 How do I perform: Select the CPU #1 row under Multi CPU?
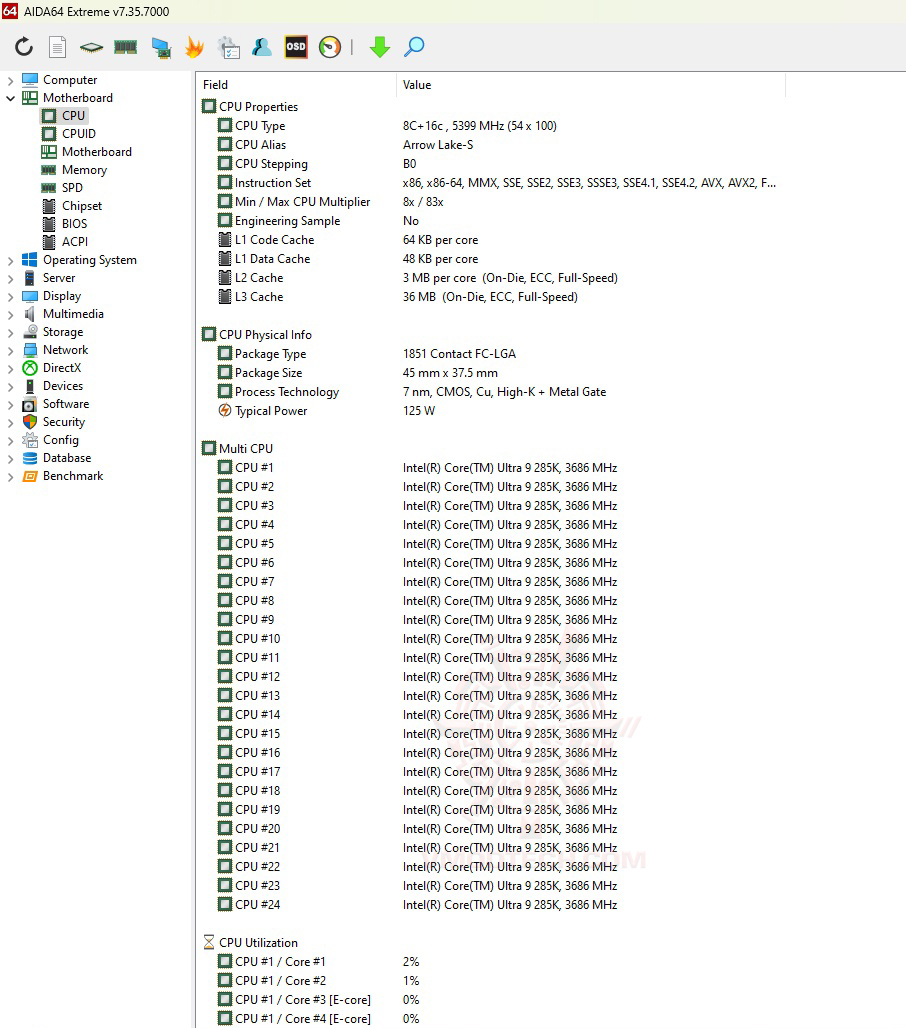click(x=490, y=467)
